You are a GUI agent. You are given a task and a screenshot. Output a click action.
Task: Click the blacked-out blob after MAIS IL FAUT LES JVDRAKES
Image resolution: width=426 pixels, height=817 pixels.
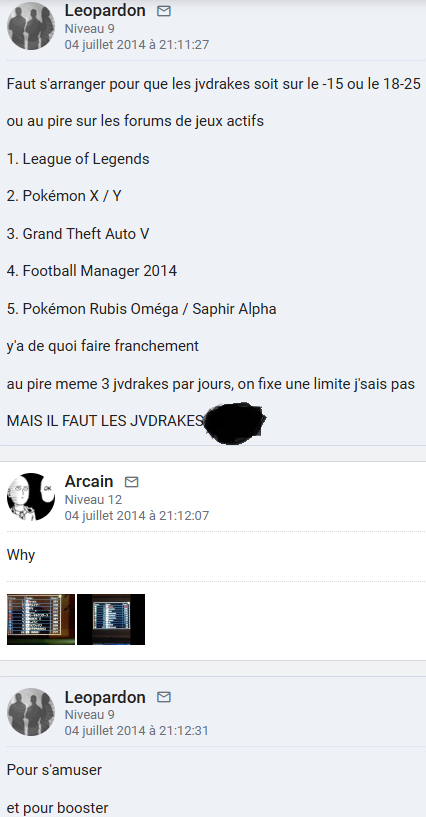[x=234, y=423]
